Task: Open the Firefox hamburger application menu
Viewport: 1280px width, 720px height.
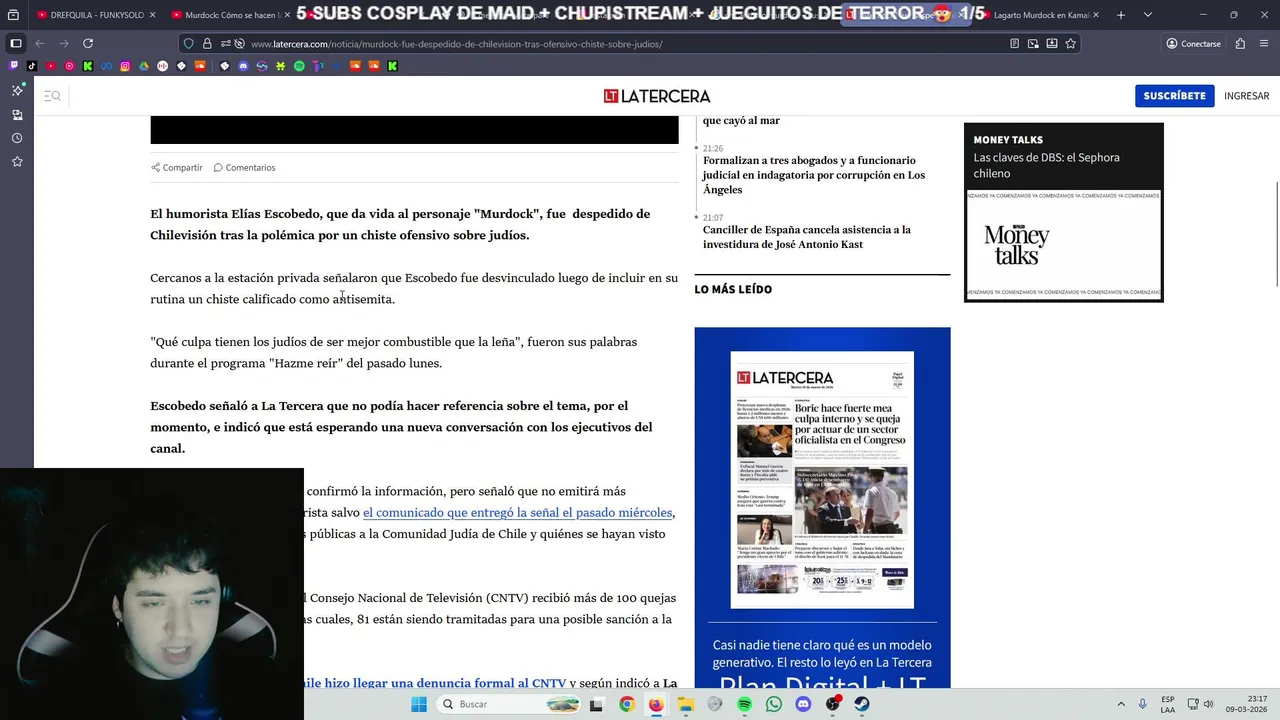Action: click(1265, 43)
